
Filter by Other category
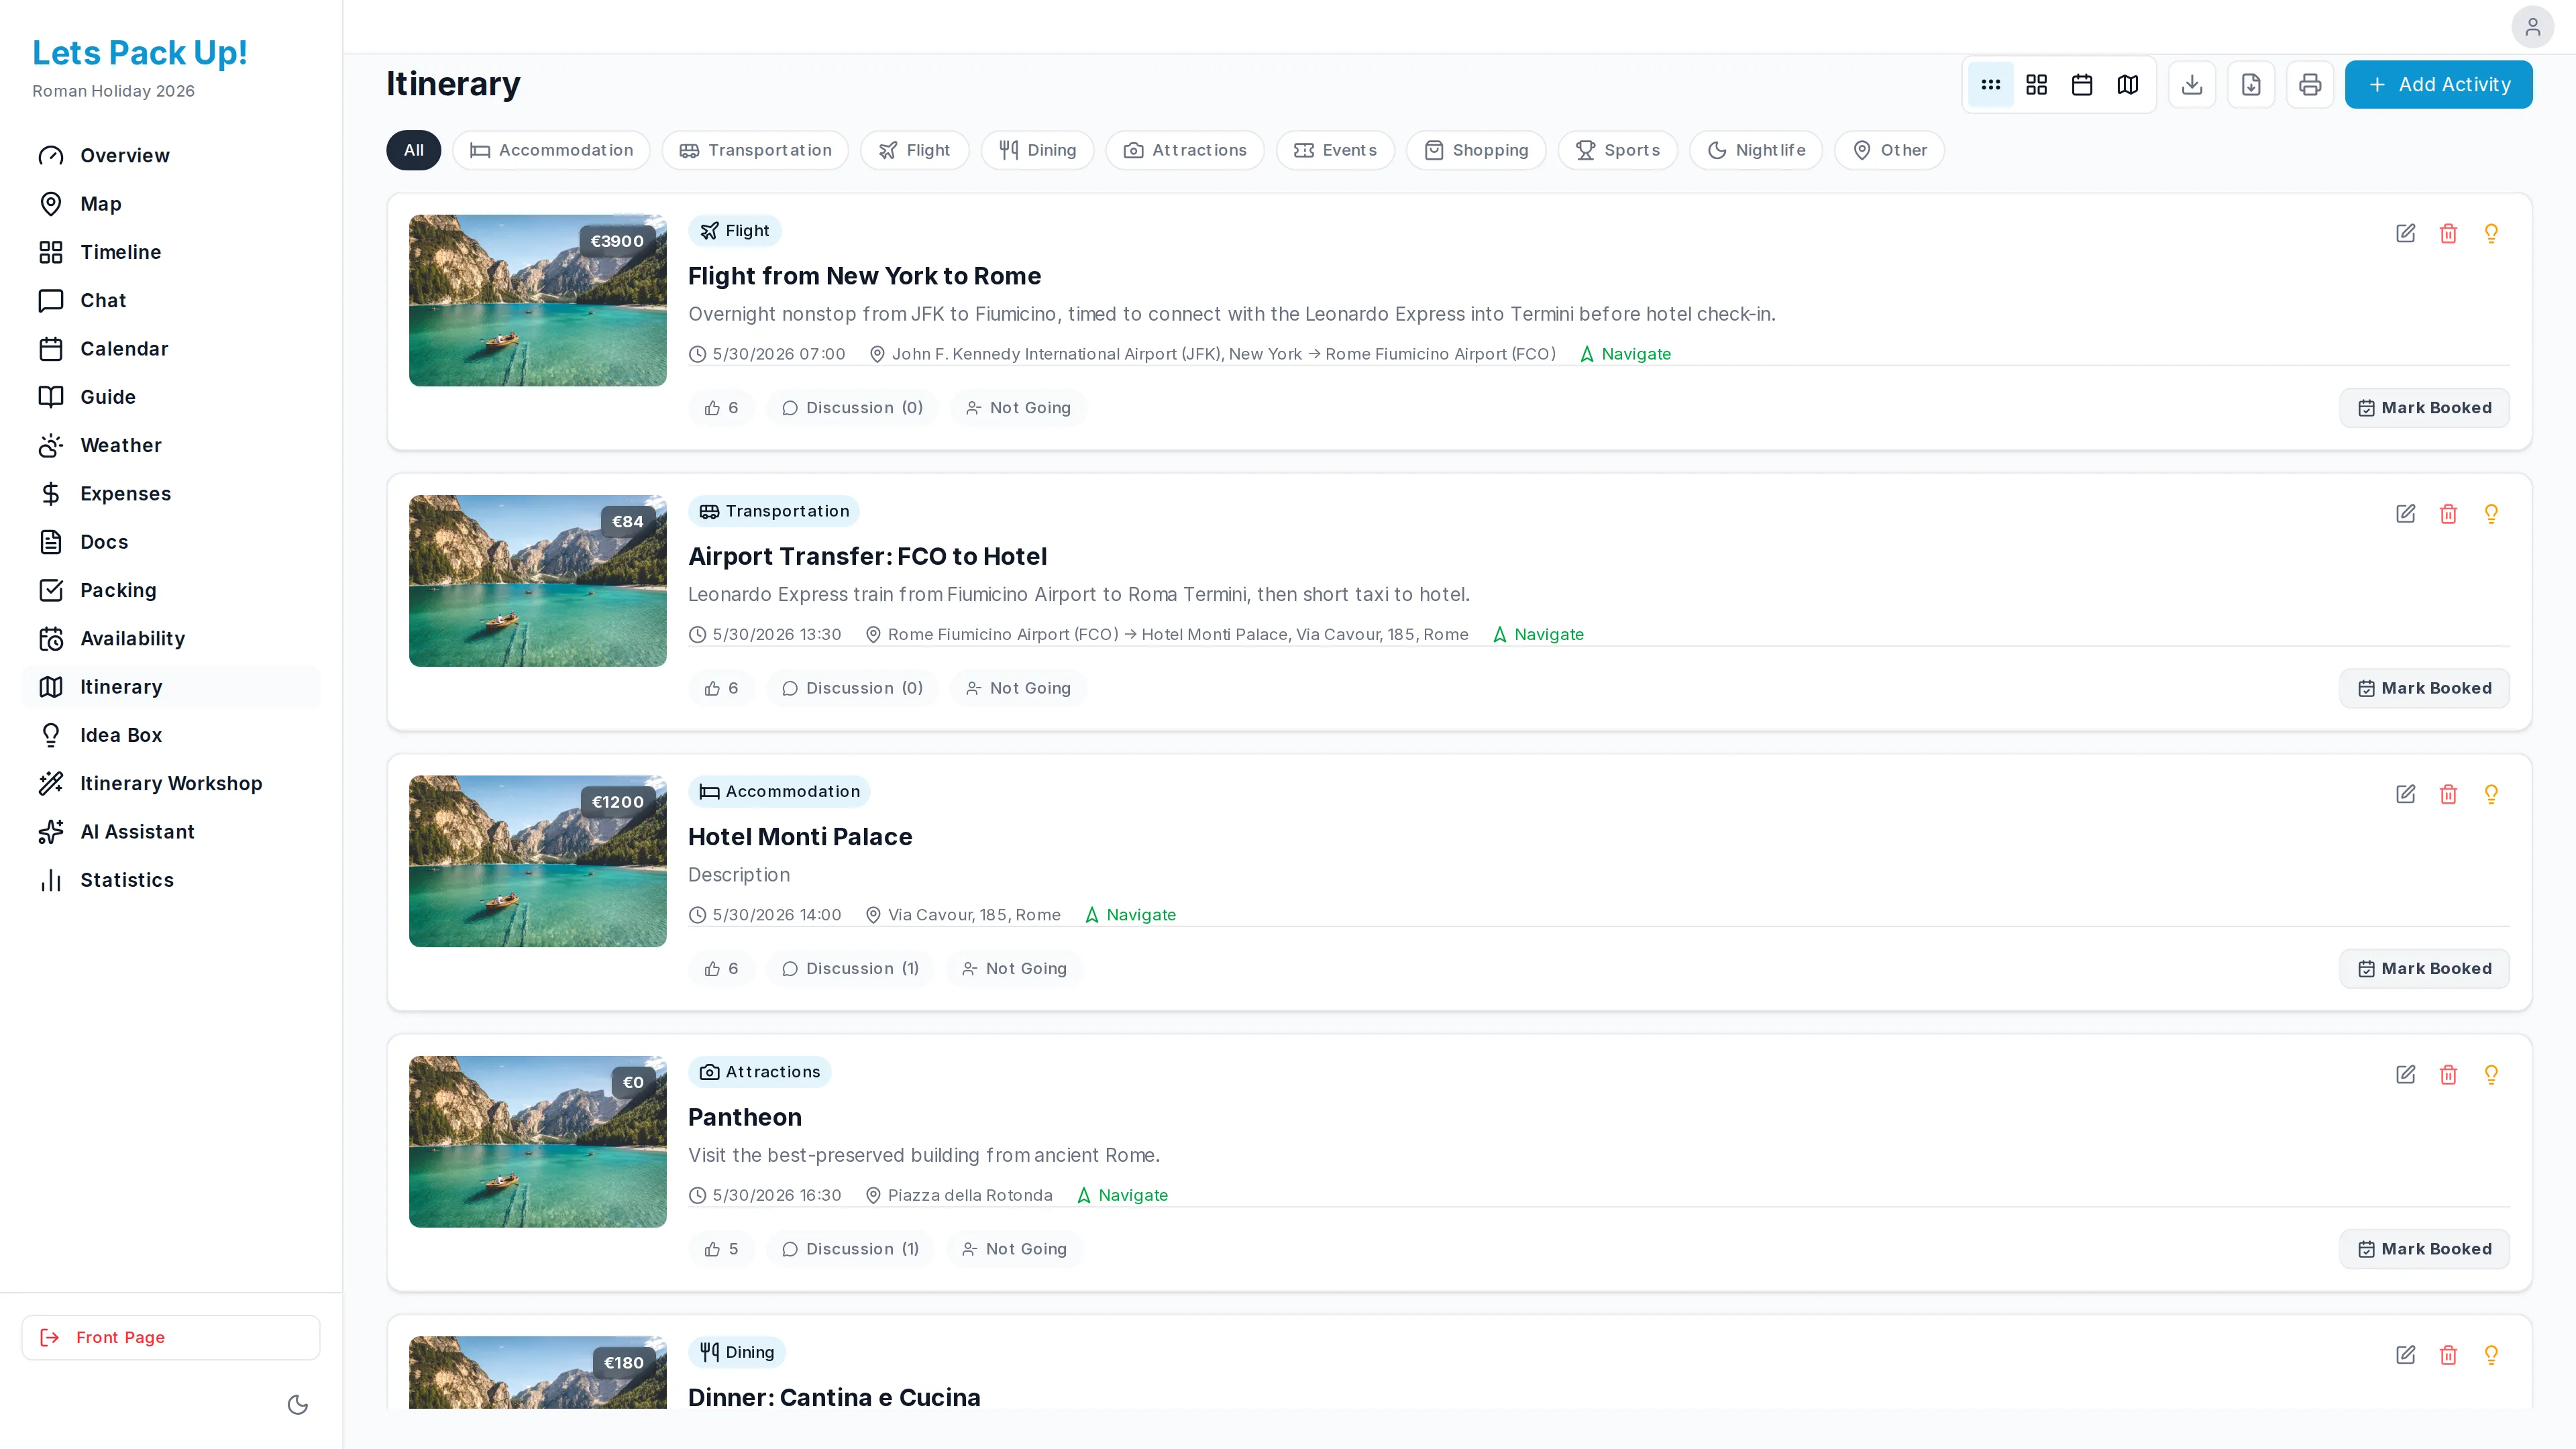1889,150
